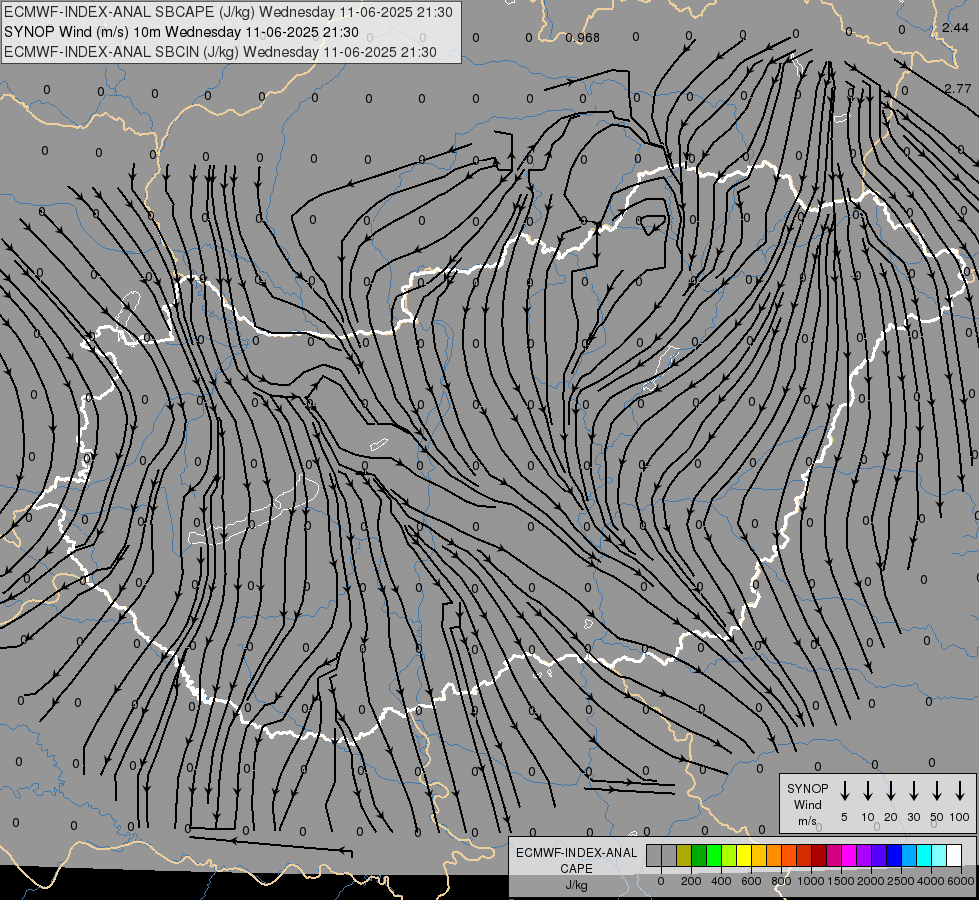Click the 5 m/s wind arrow in legend

pos(844,790)
